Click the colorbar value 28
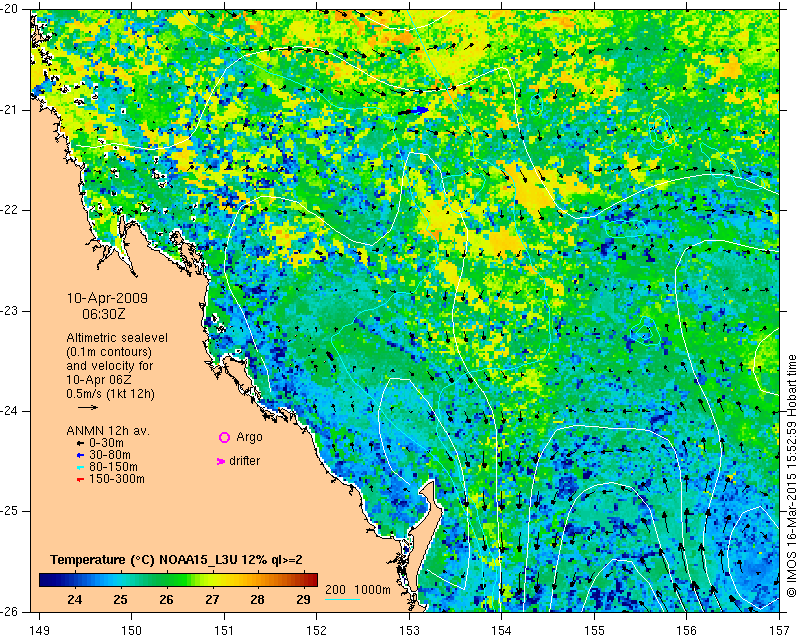This screenshot has height=640, width=800. [x=258, y=599]
